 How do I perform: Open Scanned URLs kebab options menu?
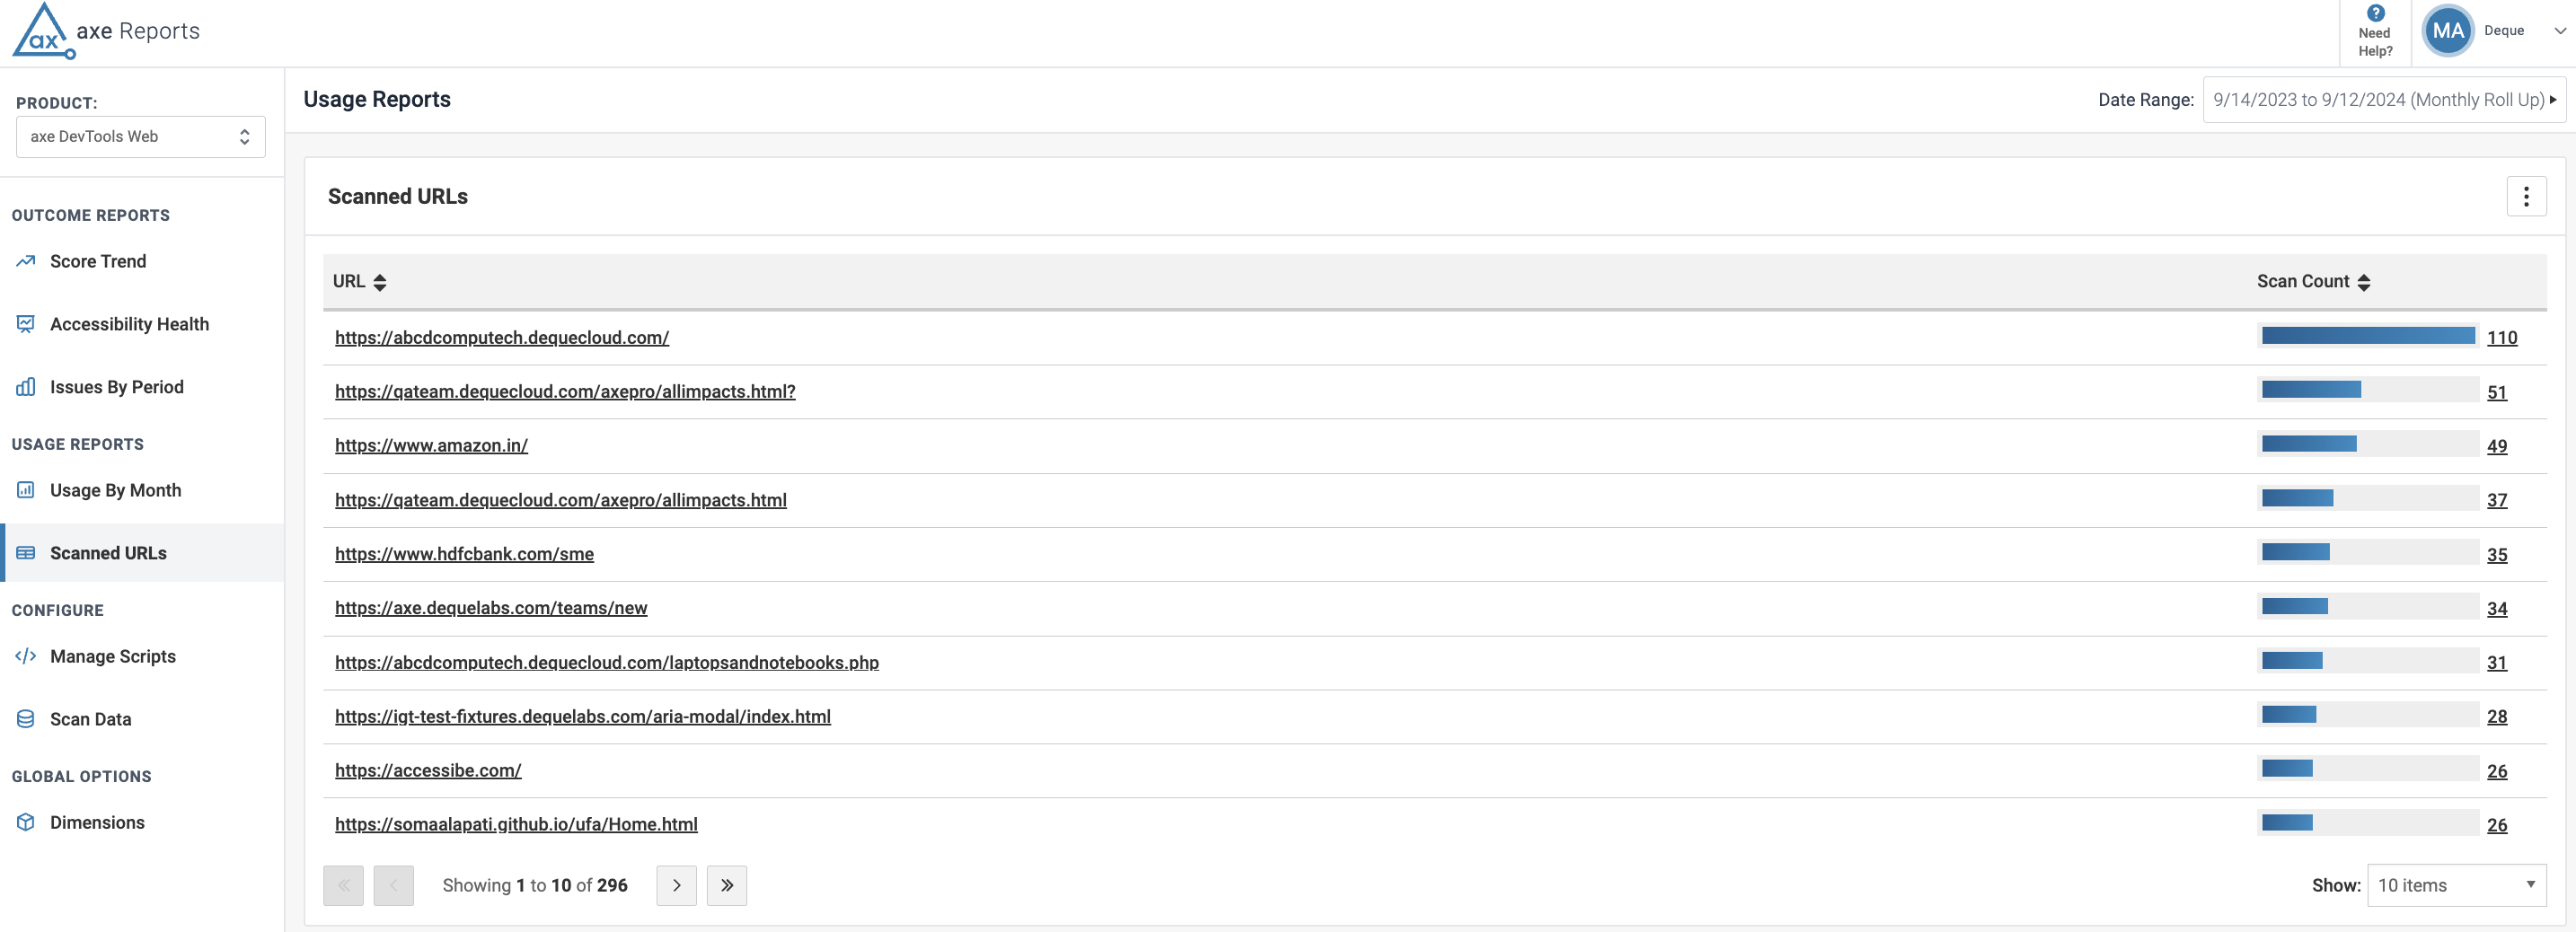point(2525,197)
